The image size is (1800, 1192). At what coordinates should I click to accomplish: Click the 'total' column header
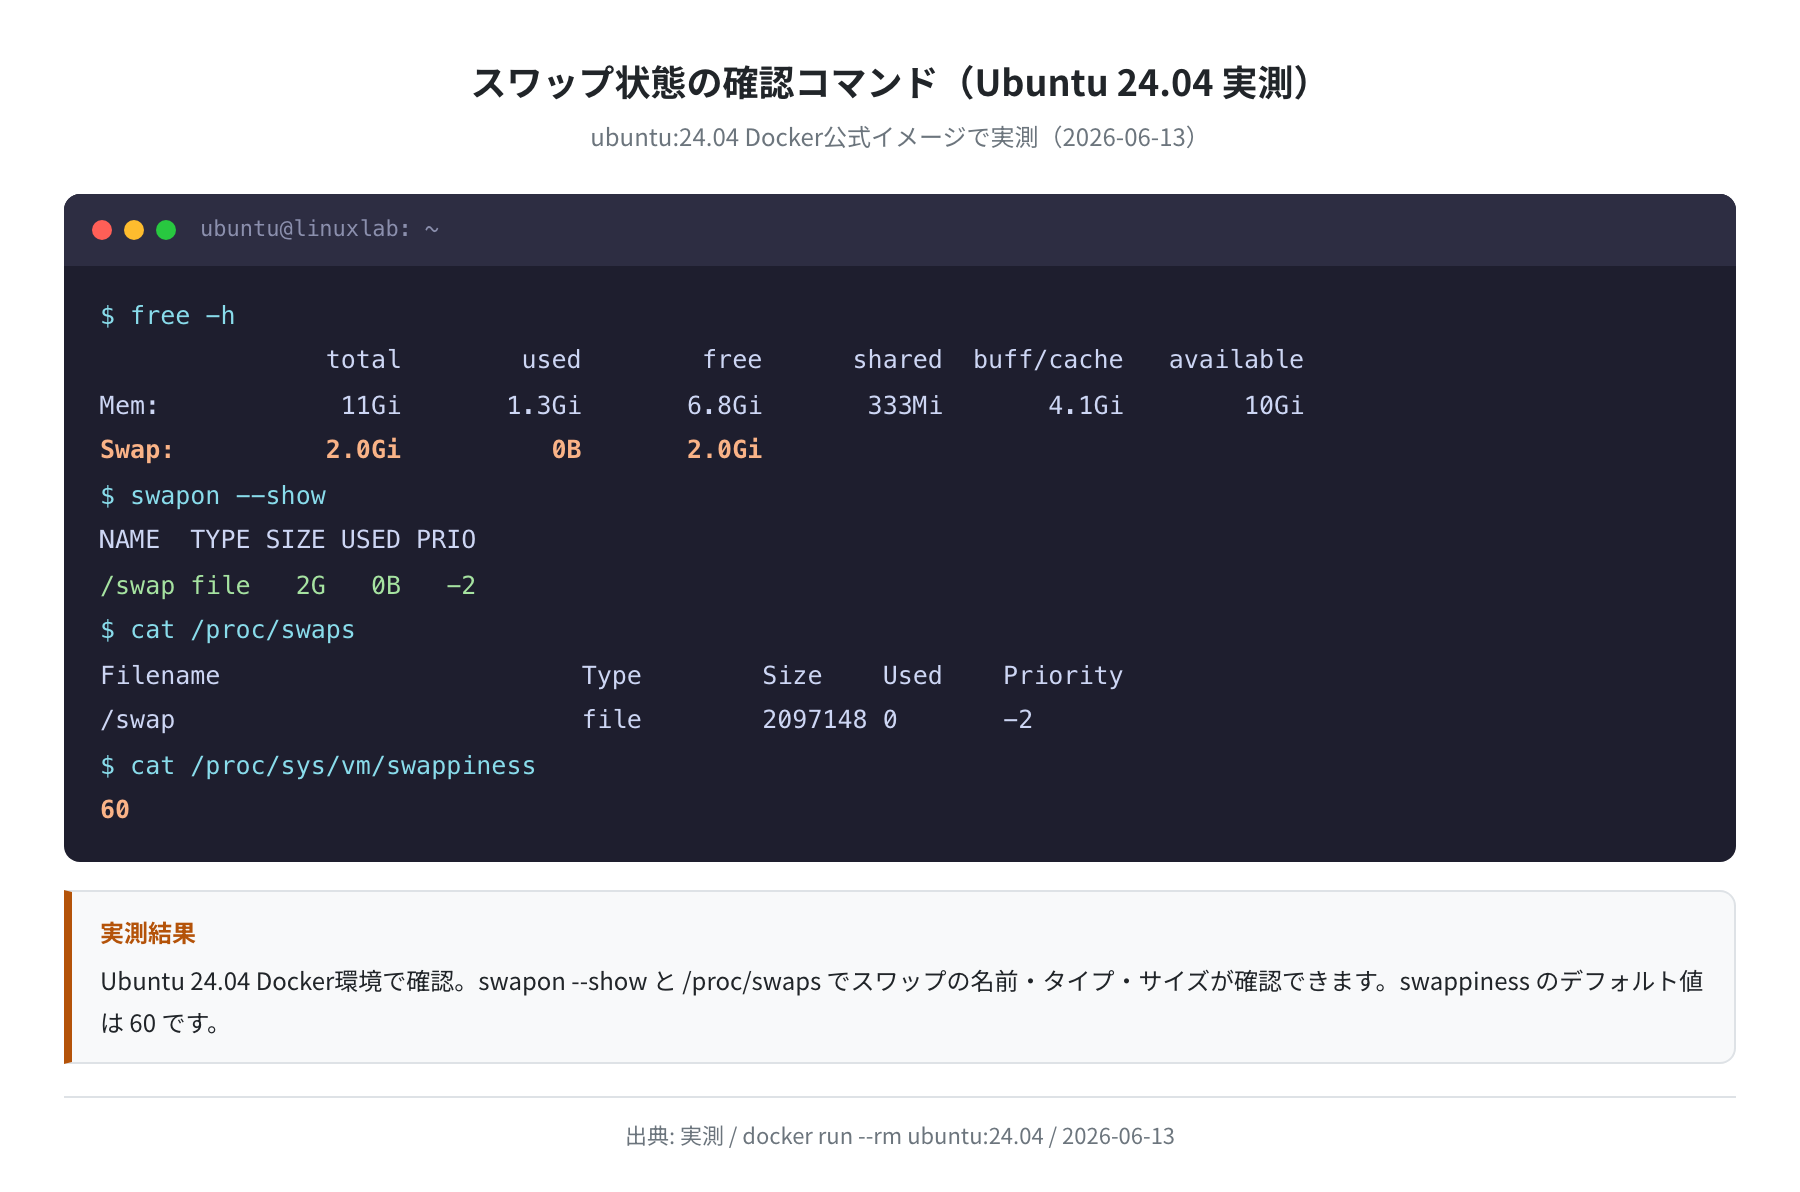click(x=363, y=360)
